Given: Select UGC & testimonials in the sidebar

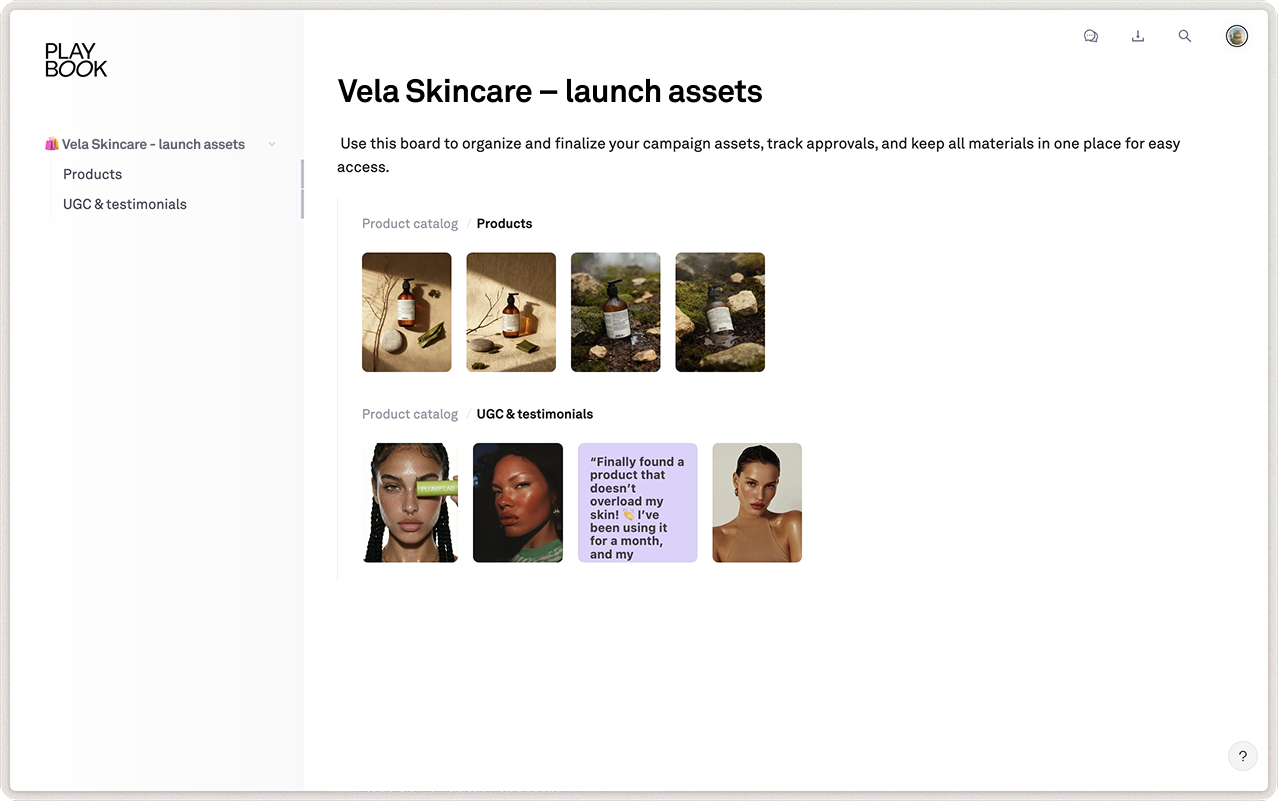Looking at the screenshot, I should 124,204.
